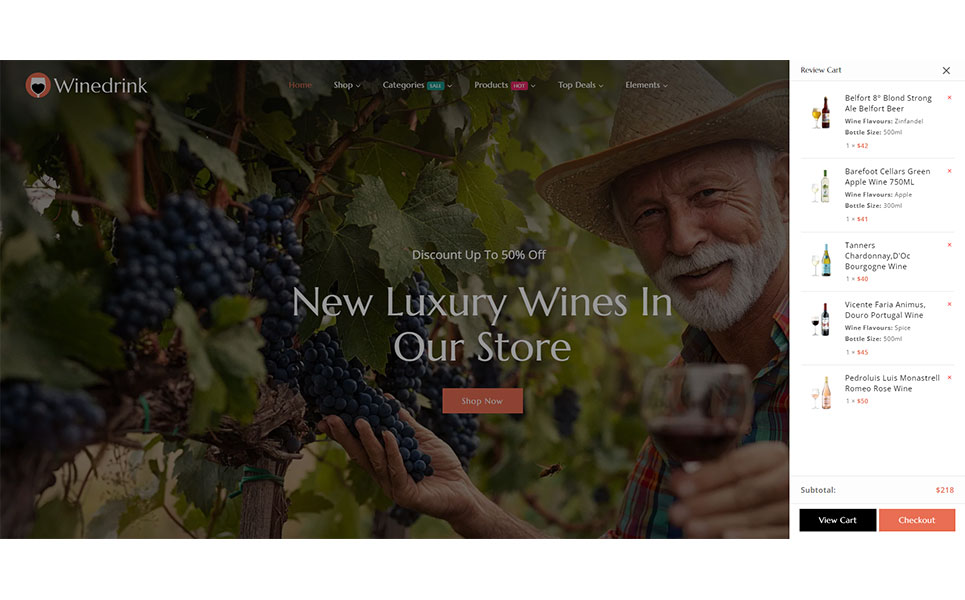Screen dimensions: 965x600
Task: Open the Elements menu
Action: pyautogui.click(x=646, y=85)
